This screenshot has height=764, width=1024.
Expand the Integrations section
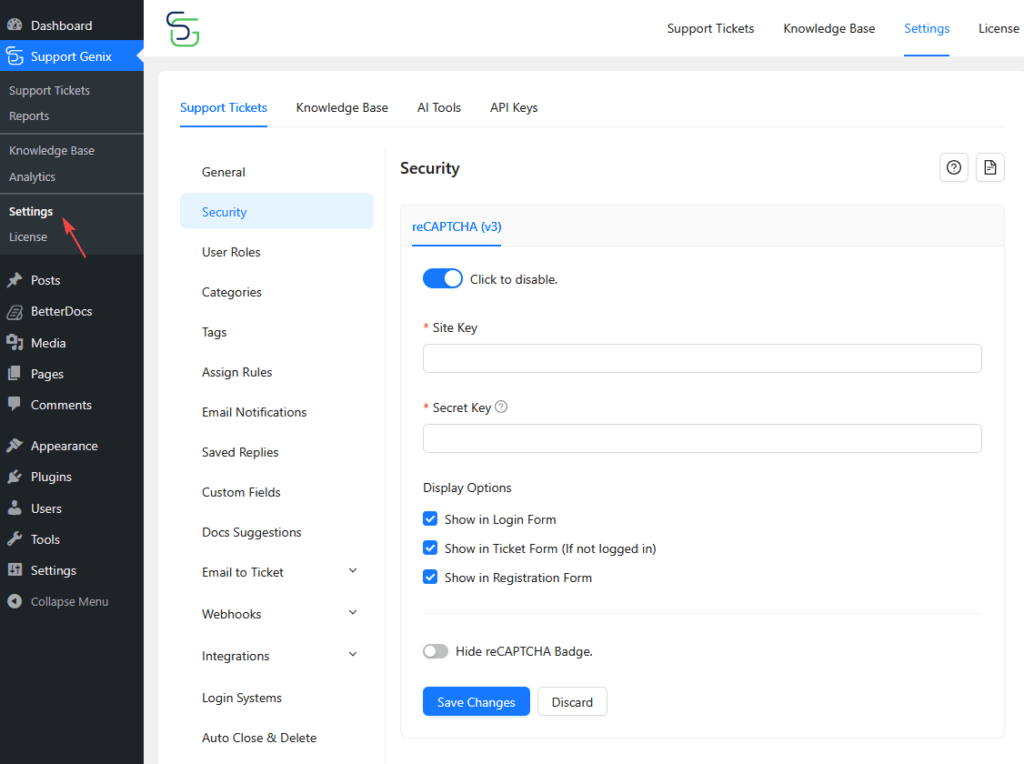coord(352,655)
